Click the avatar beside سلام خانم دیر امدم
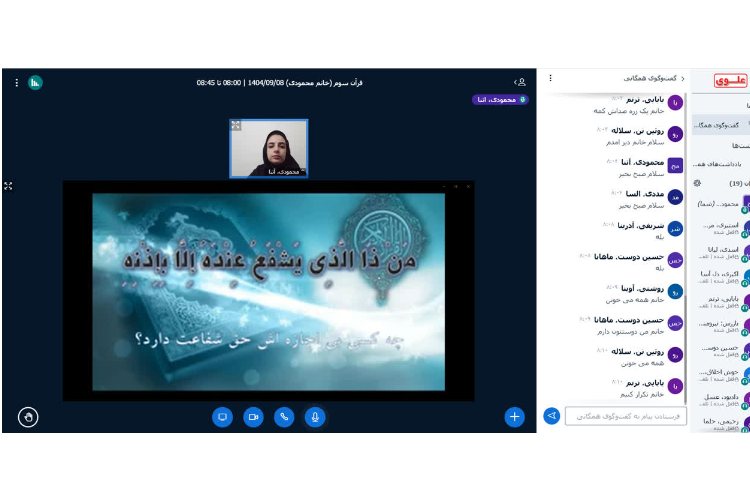750x480 pixels. [x=675, y=134]
